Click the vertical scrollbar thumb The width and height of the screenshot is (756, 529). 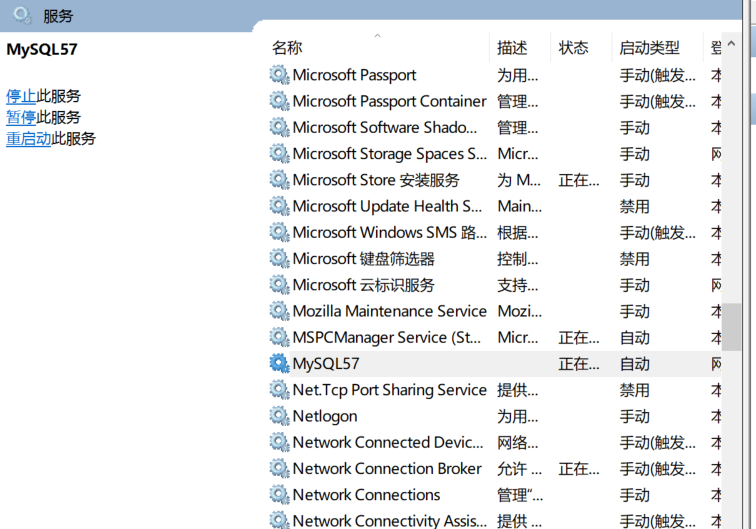click(731, 327)
